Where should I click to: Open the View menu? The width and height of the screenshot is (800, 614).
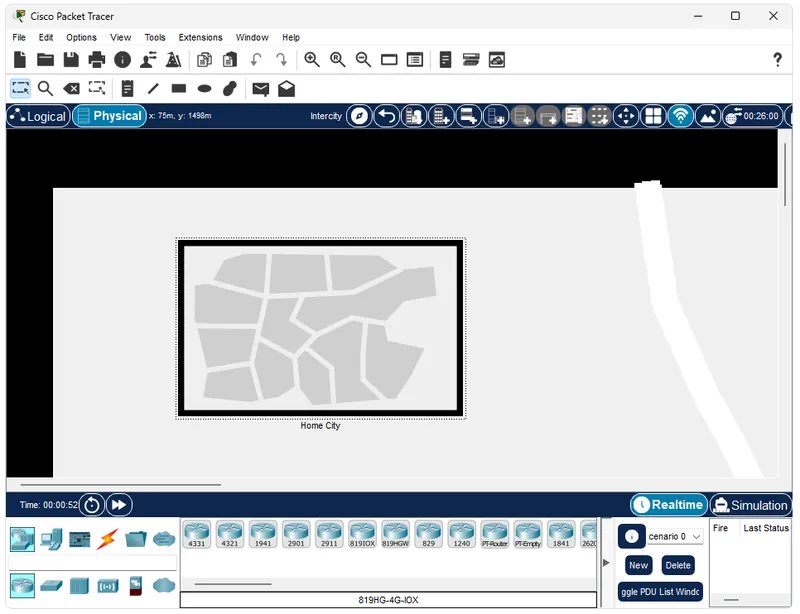coord(120,37)
